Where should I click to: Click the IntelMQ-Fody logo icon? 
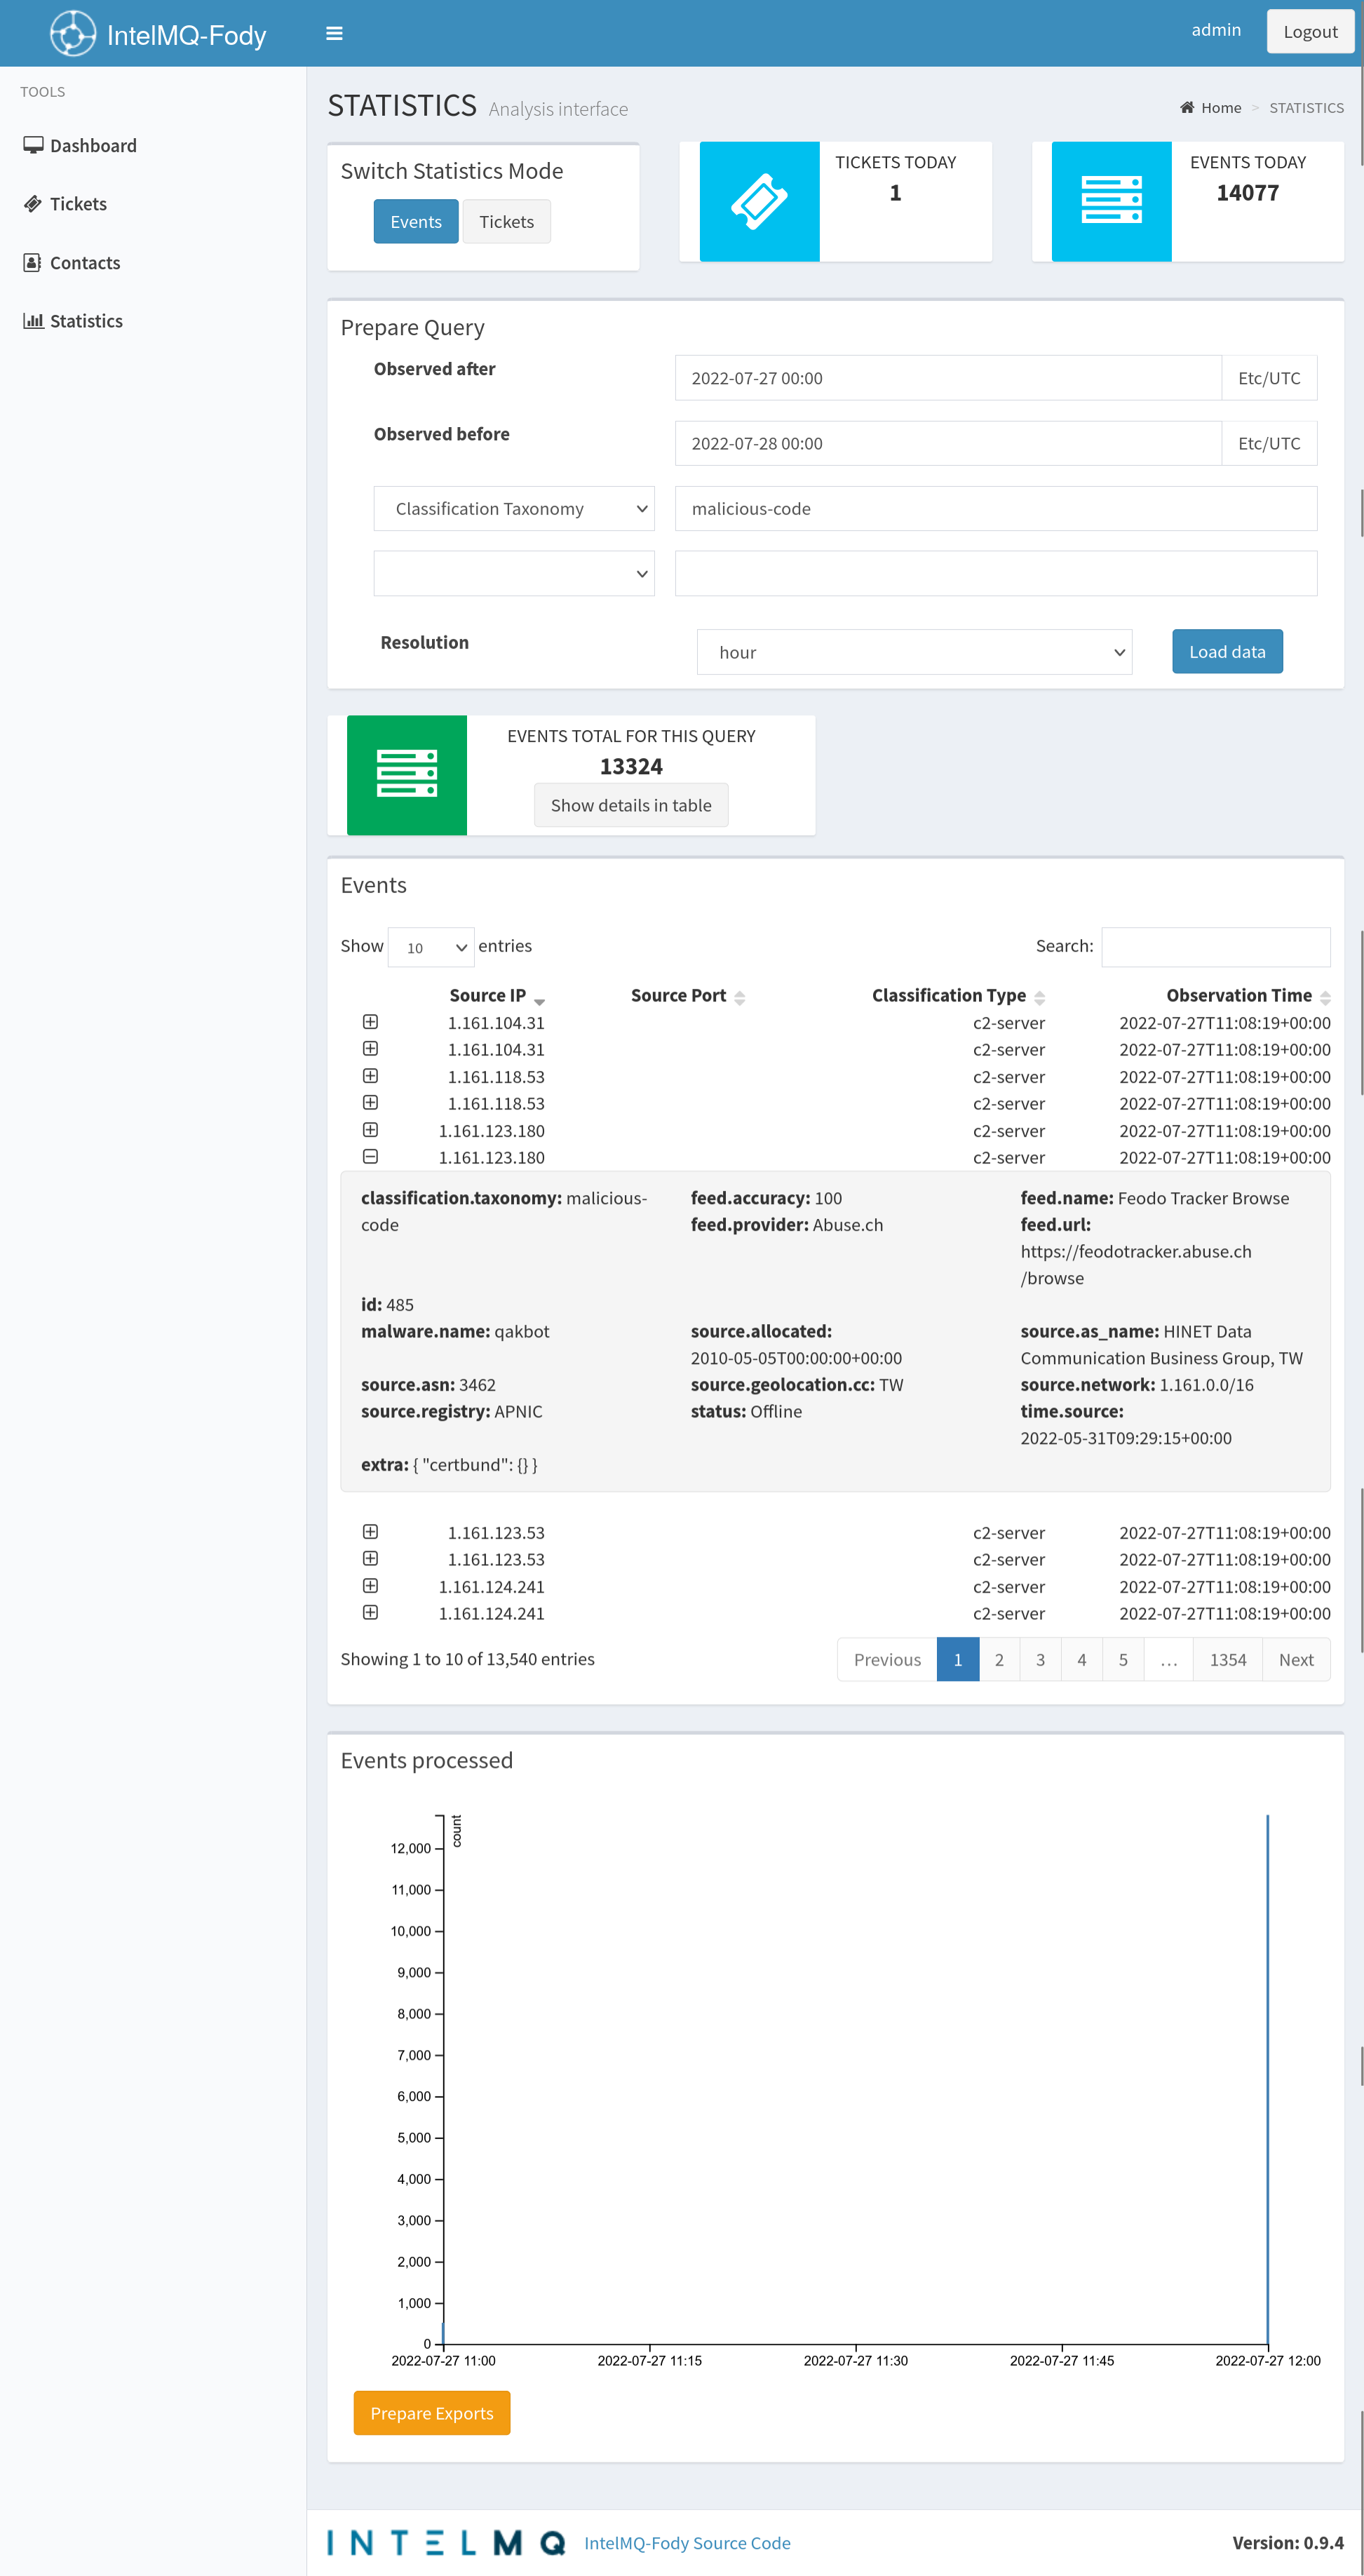pyautogui.click(x=72, y=34)
